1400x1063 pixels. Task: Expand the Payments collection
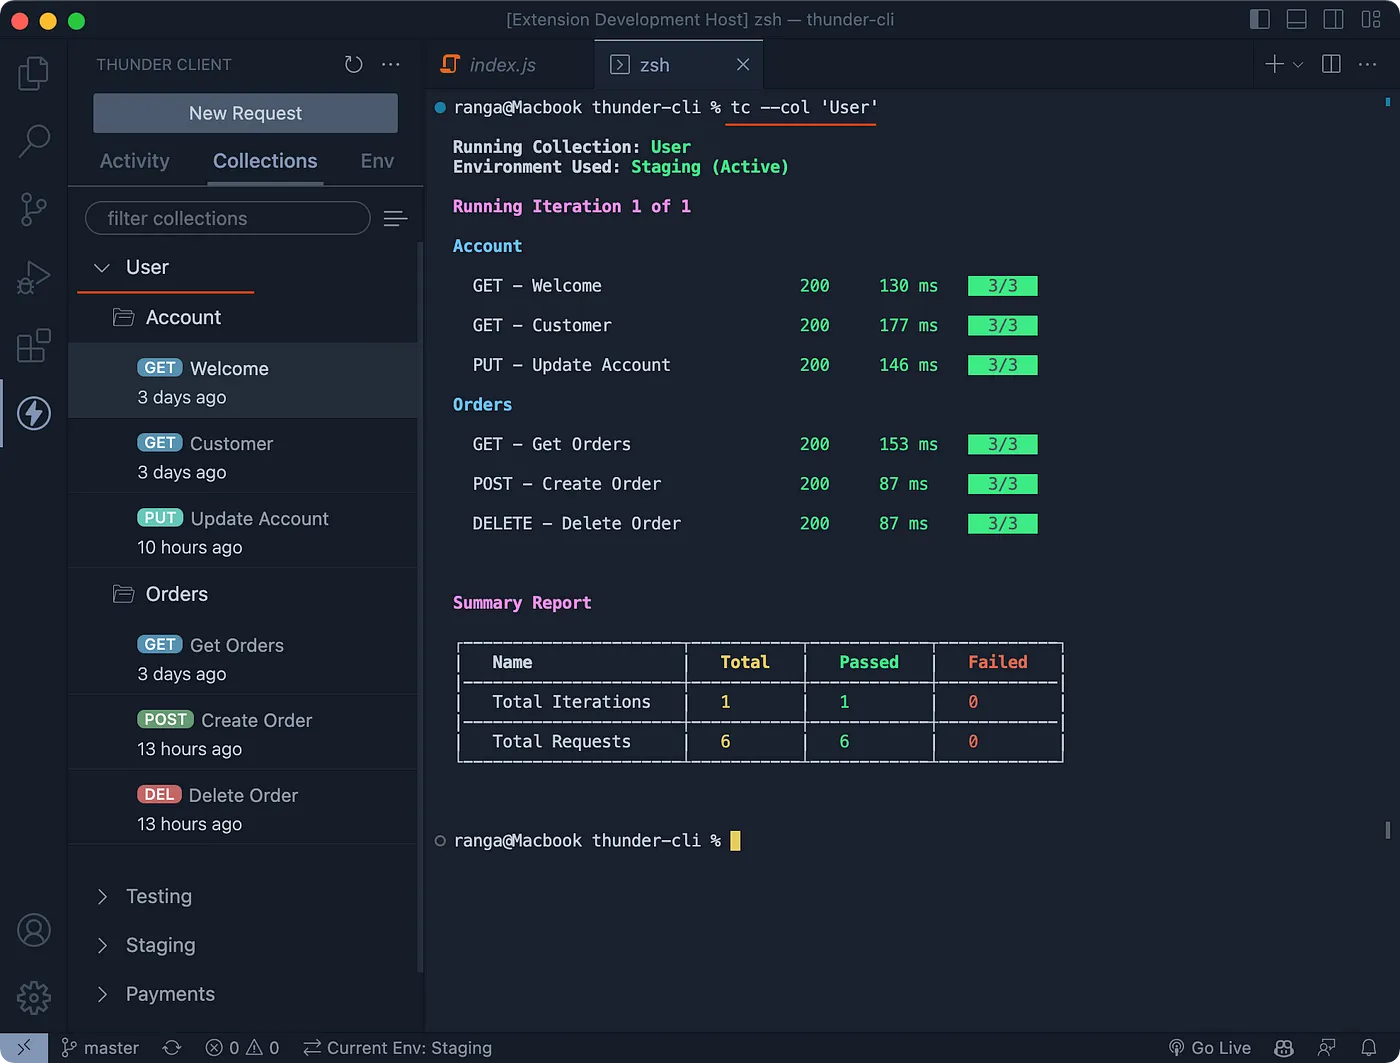102,994
